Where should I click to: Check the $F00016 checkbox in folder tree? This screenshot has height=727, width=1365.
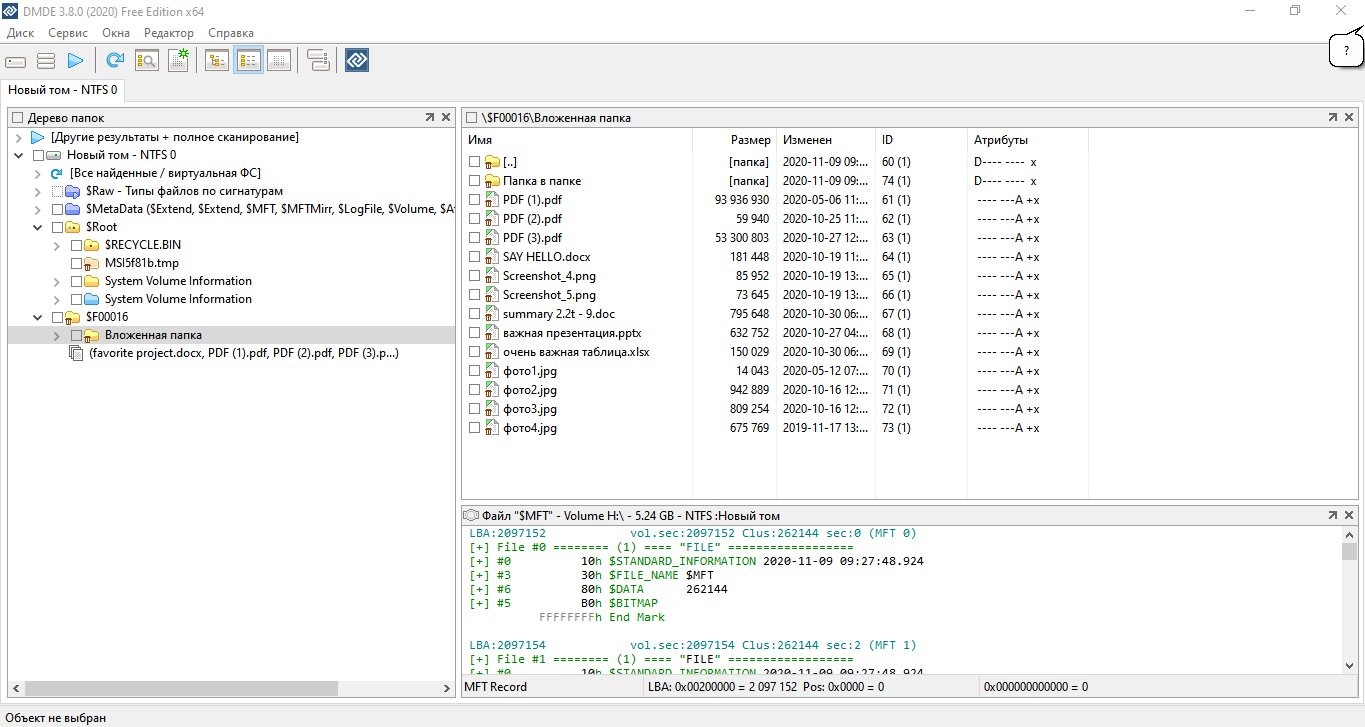[57, 317]
